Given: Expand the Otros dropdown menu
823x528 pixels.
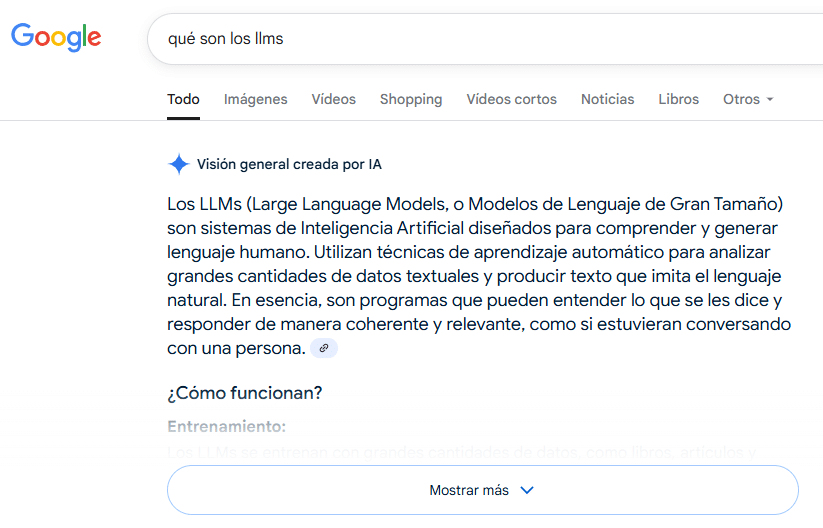Looking at the screenshot, I should click(748, 99).
